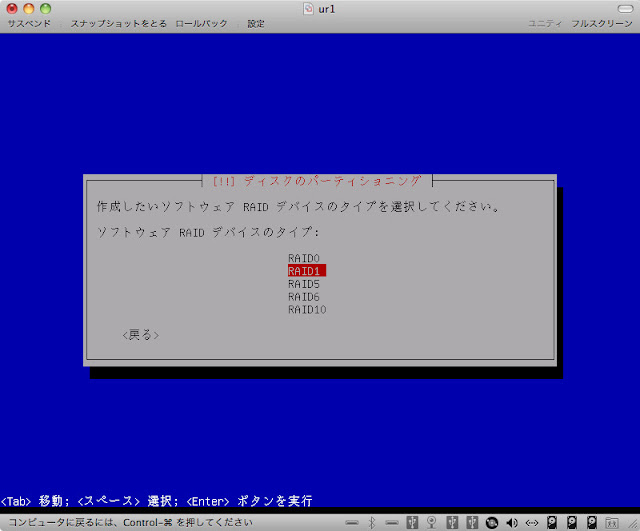The width and height of the screenshot is (640, 531).
Task: Click the Bluetooth status icon
Action: tap(371, 522)
